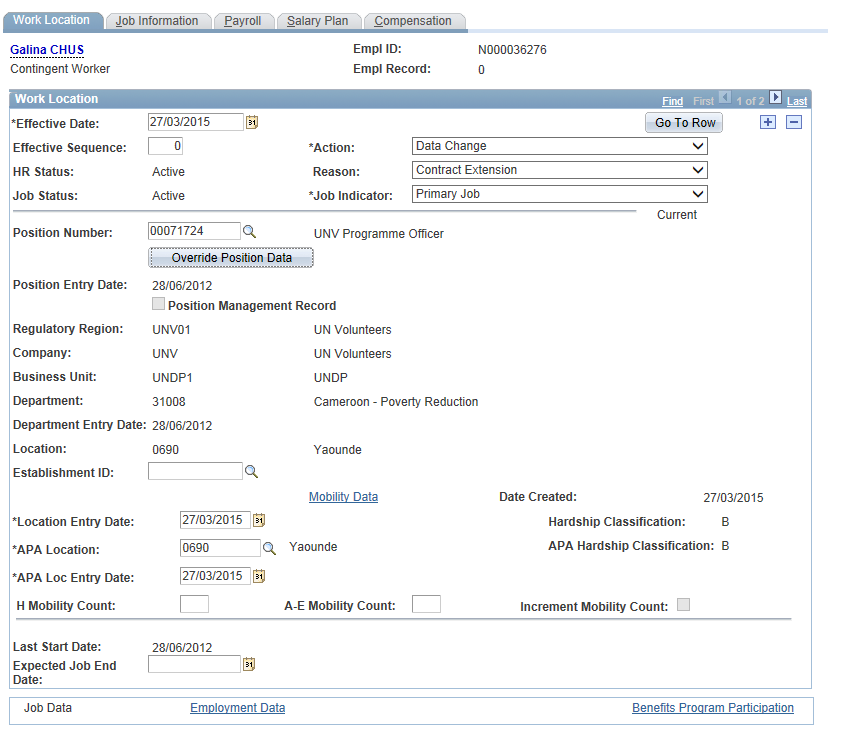Open the Action dropdown

(560, 146)
